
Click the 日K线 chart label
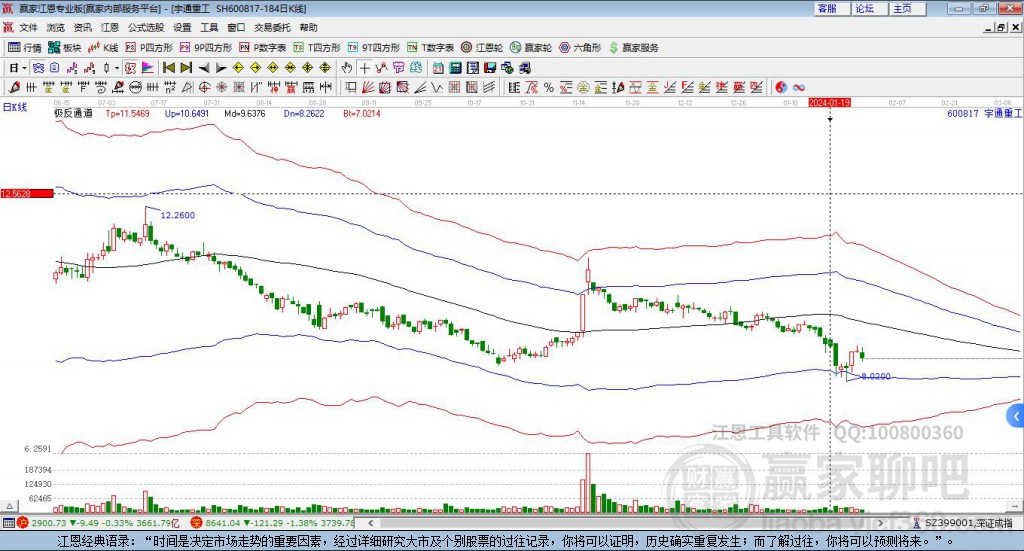[x=15, y=108]
